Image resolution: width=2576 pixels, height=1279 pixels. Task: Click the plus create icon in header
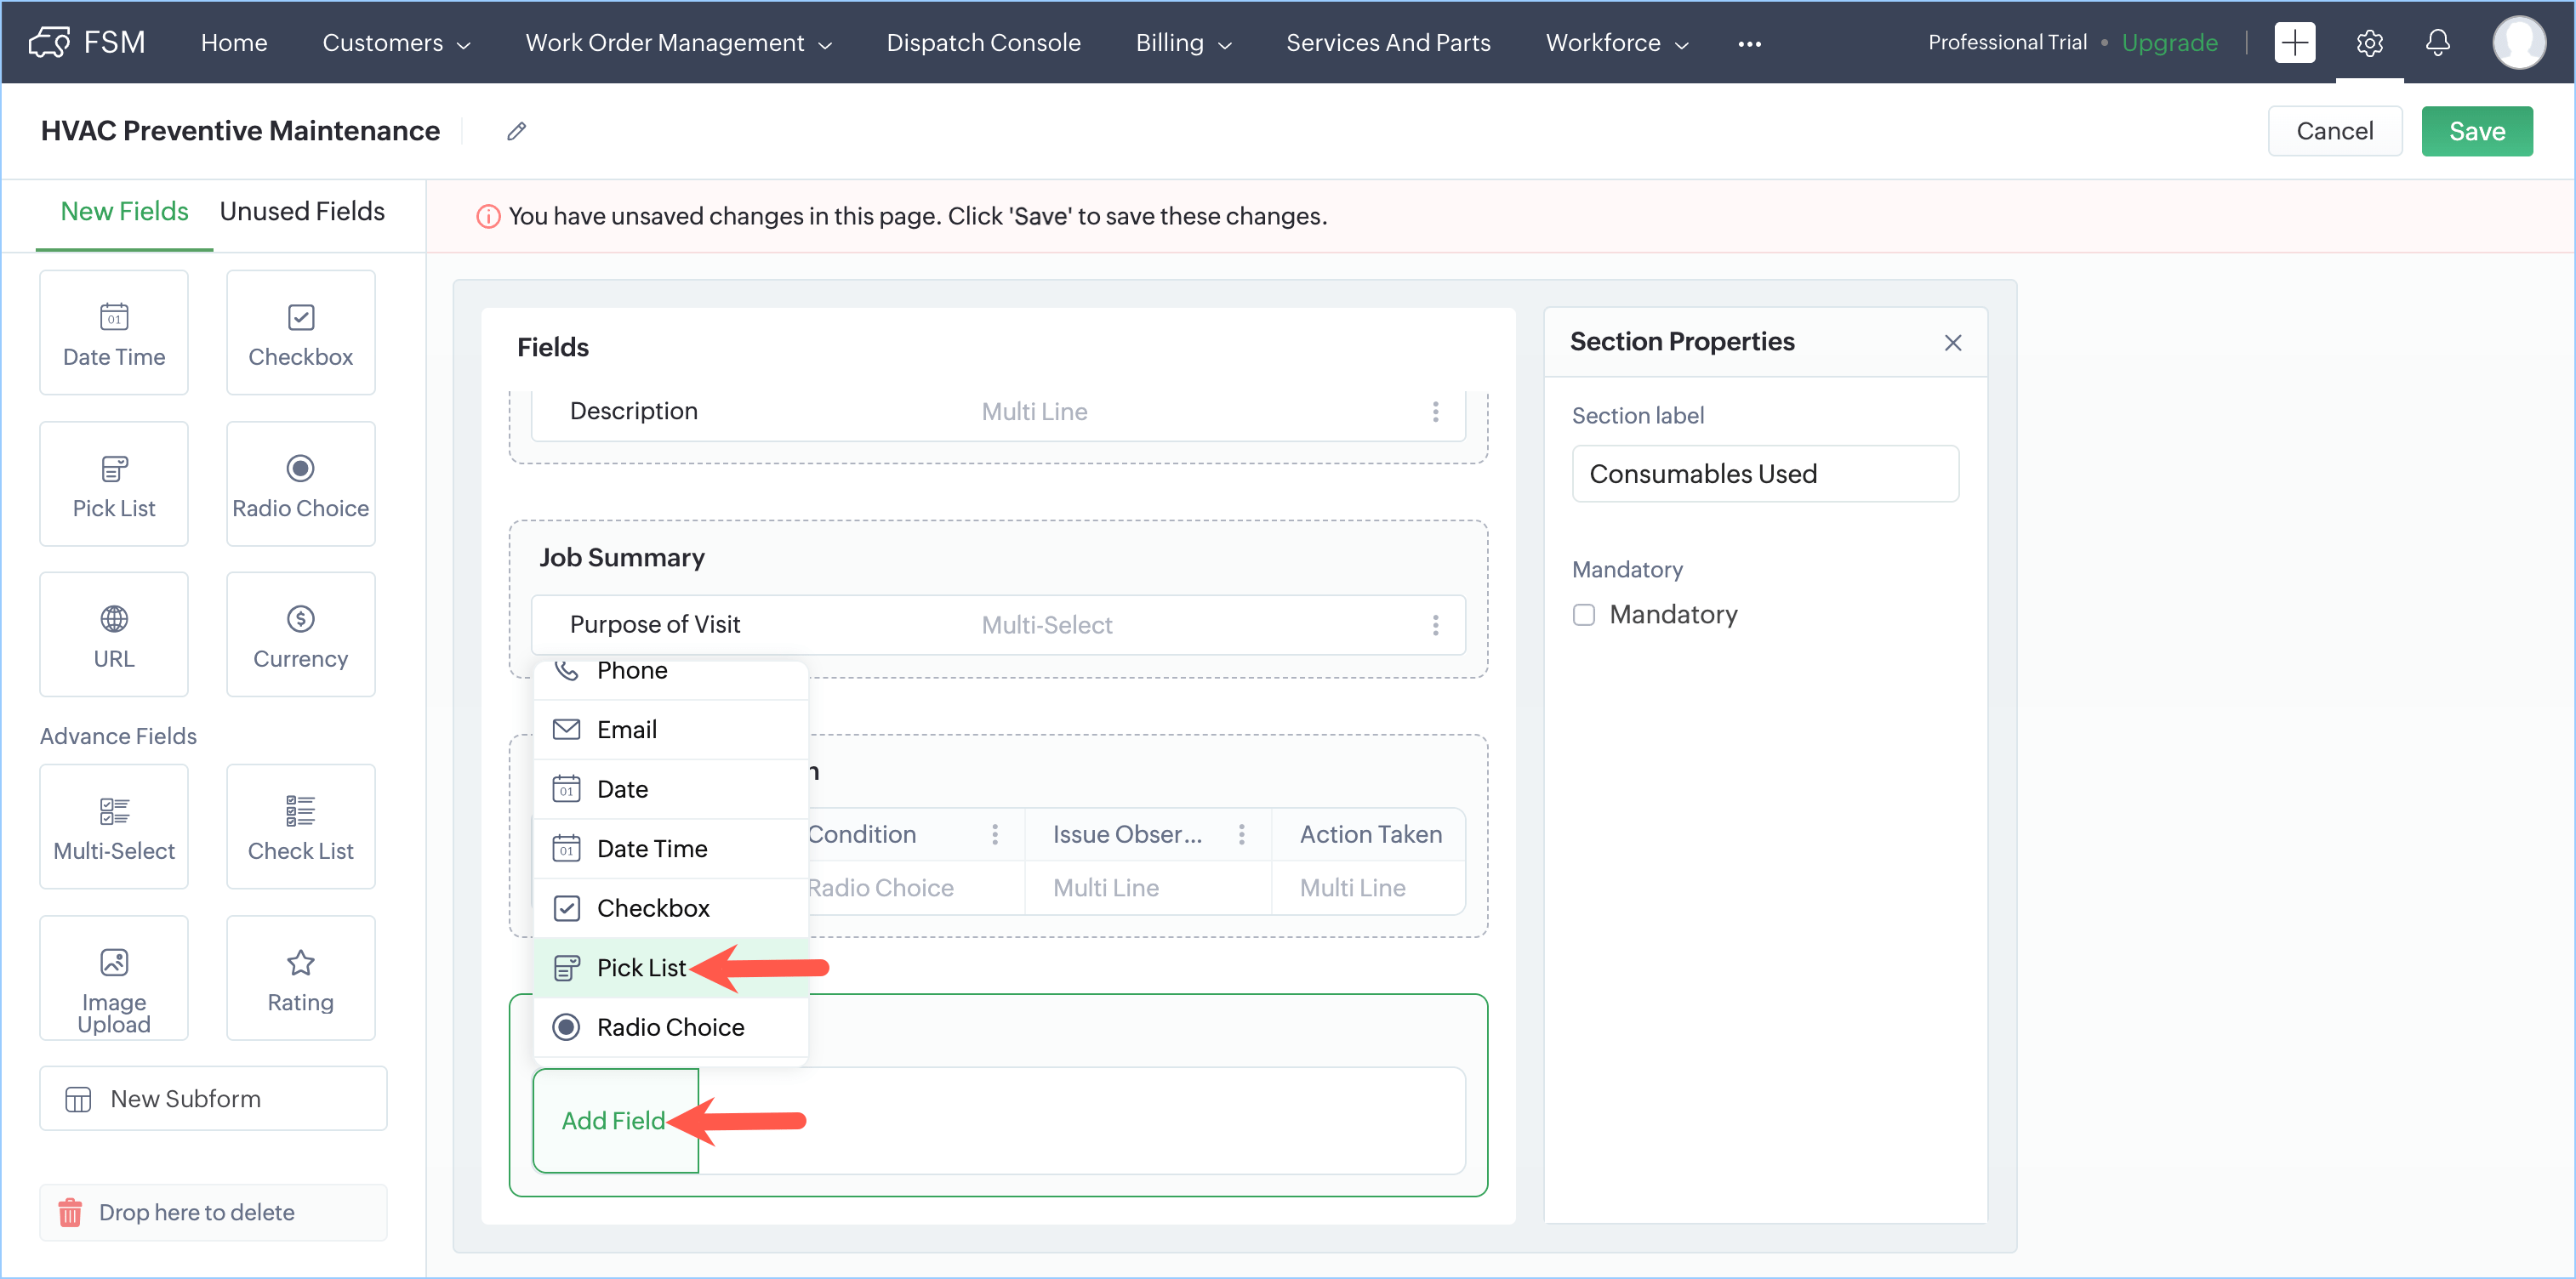click(x=2294, y=43)
